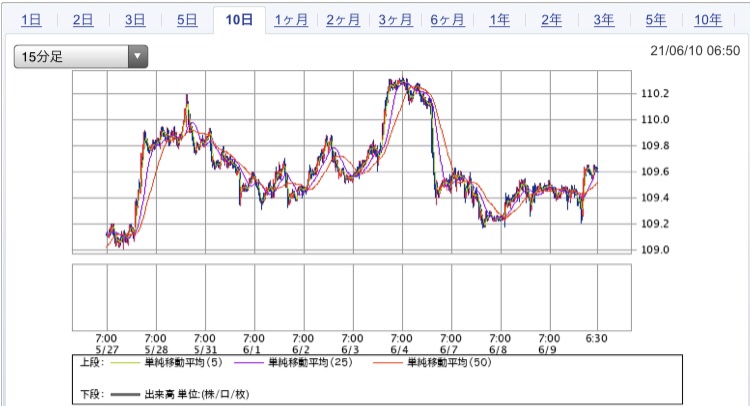Click the orange line swatch for 単純移動平均(50)

pyautogui.click(x=388, y=363)
